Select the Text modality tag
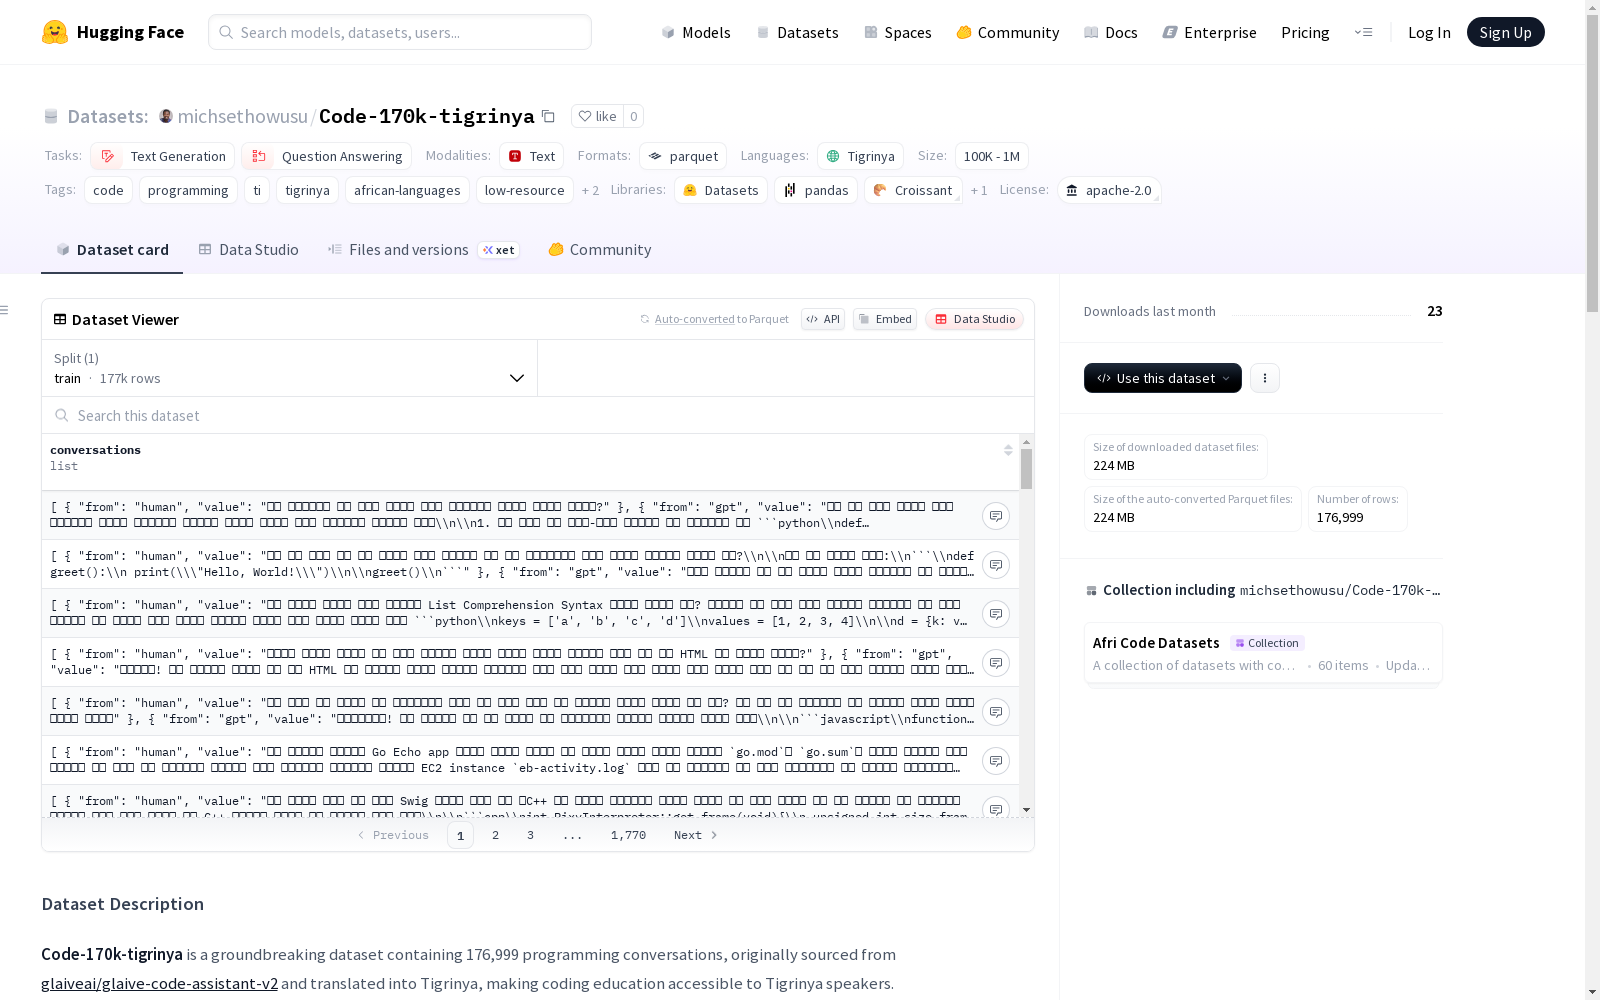 pyautogui.click(x=532, y=156)
